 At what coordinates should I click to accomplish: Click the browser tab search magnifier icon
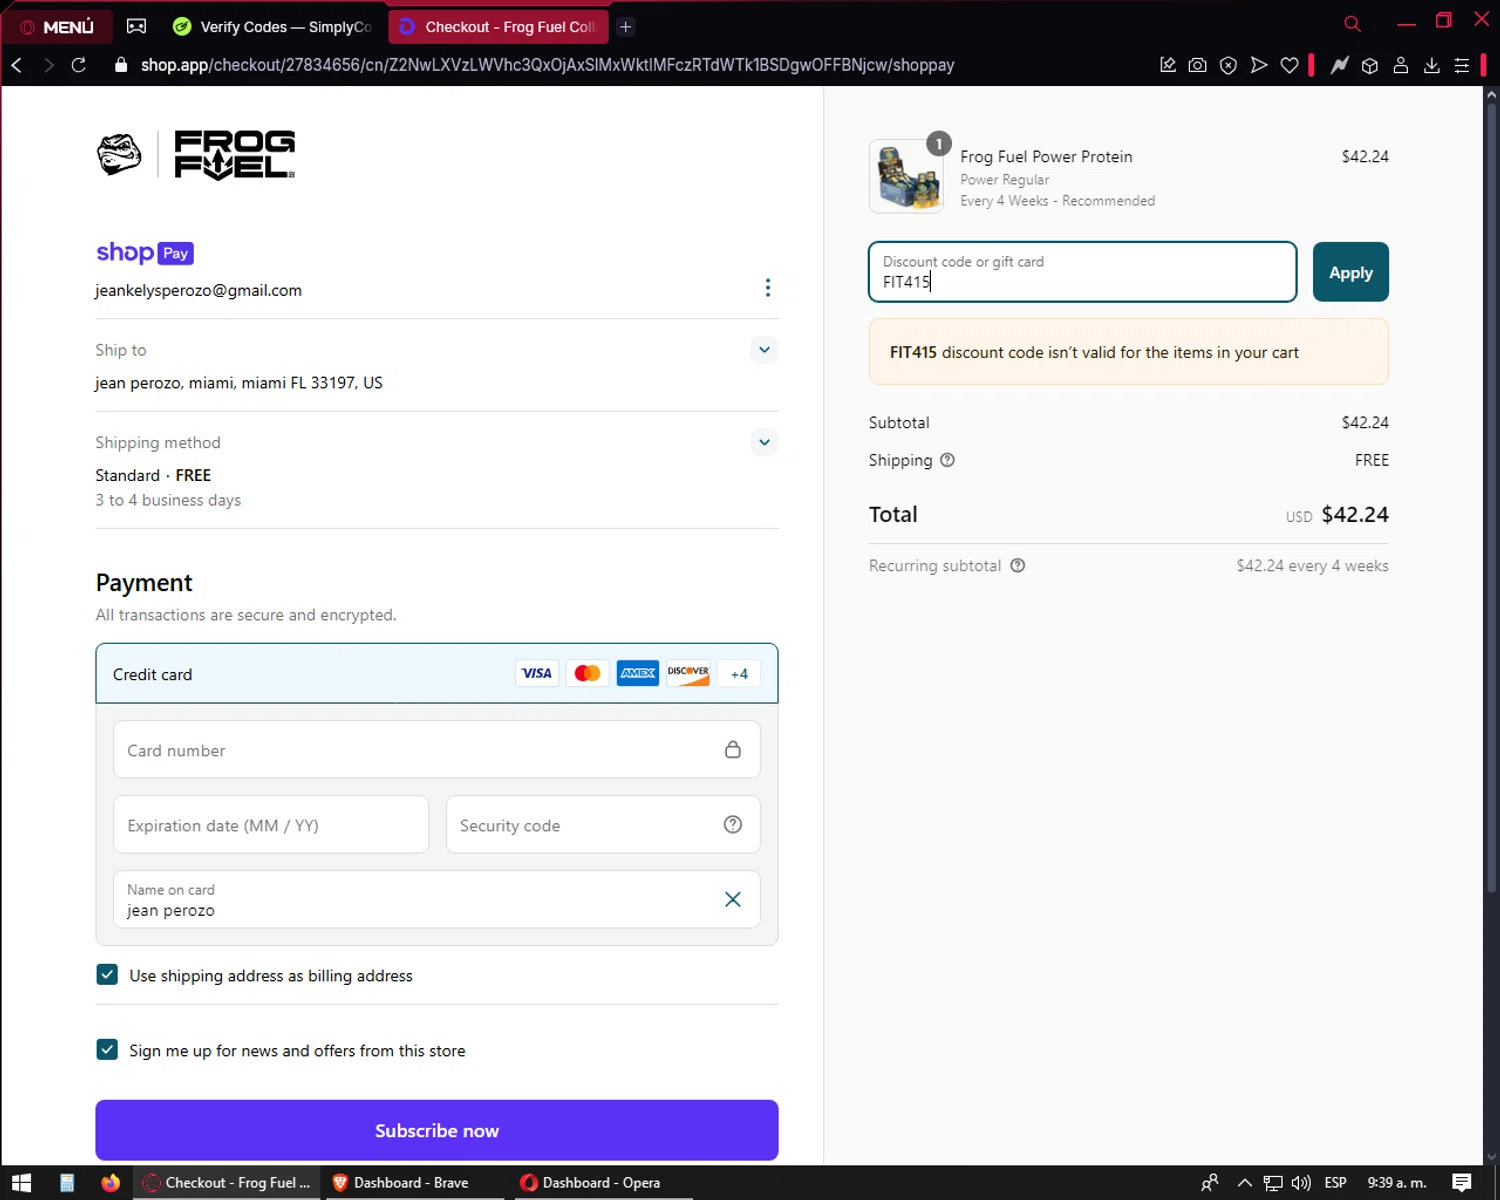tap(1352, 24)
